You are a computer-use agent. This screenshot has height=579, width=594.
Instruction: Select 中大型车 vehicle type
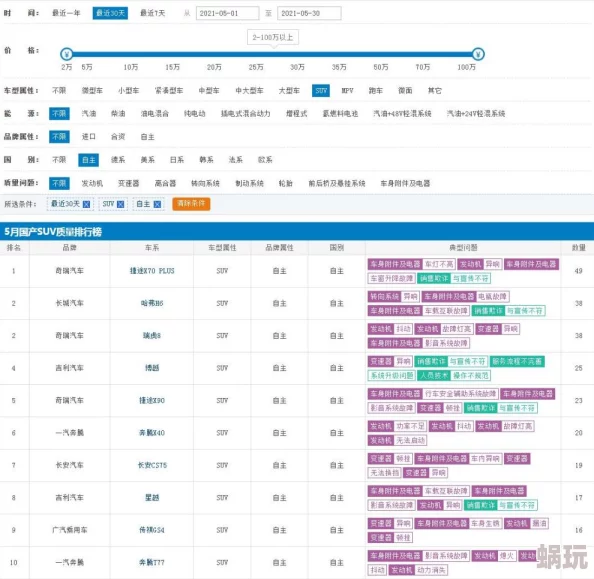249,91
